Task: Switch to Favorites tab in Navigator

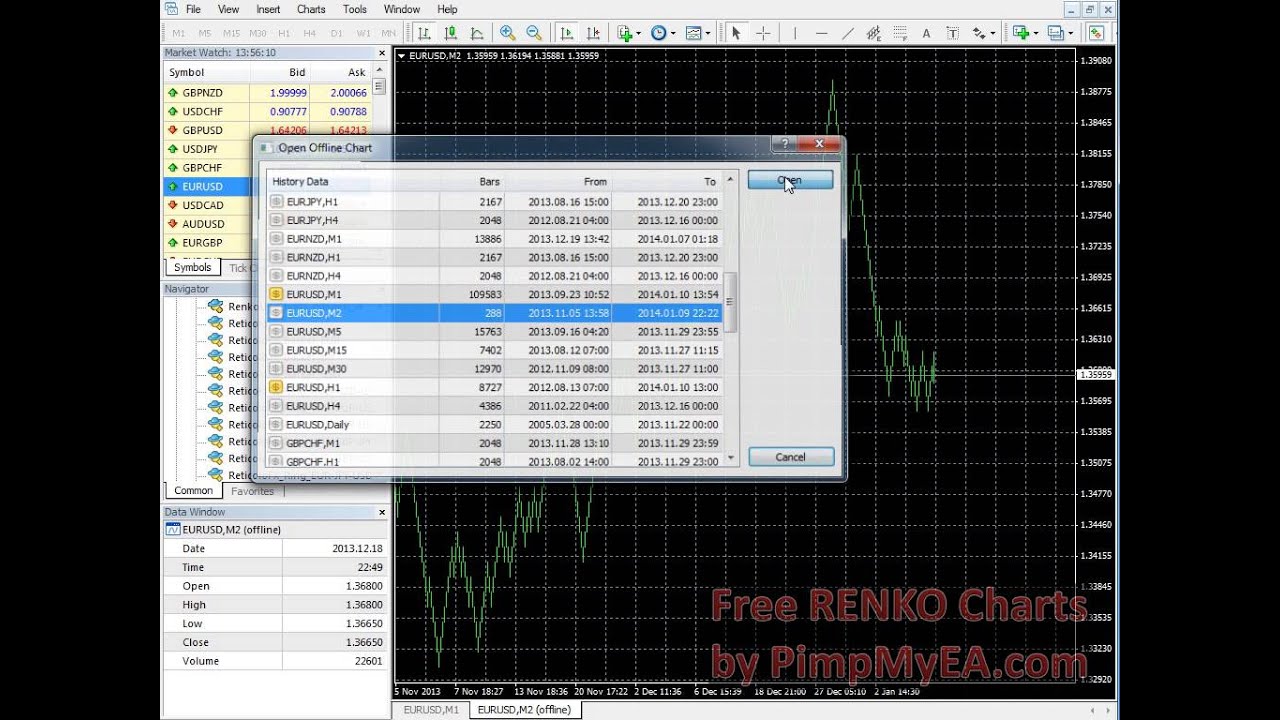Action: coord(252,491)
